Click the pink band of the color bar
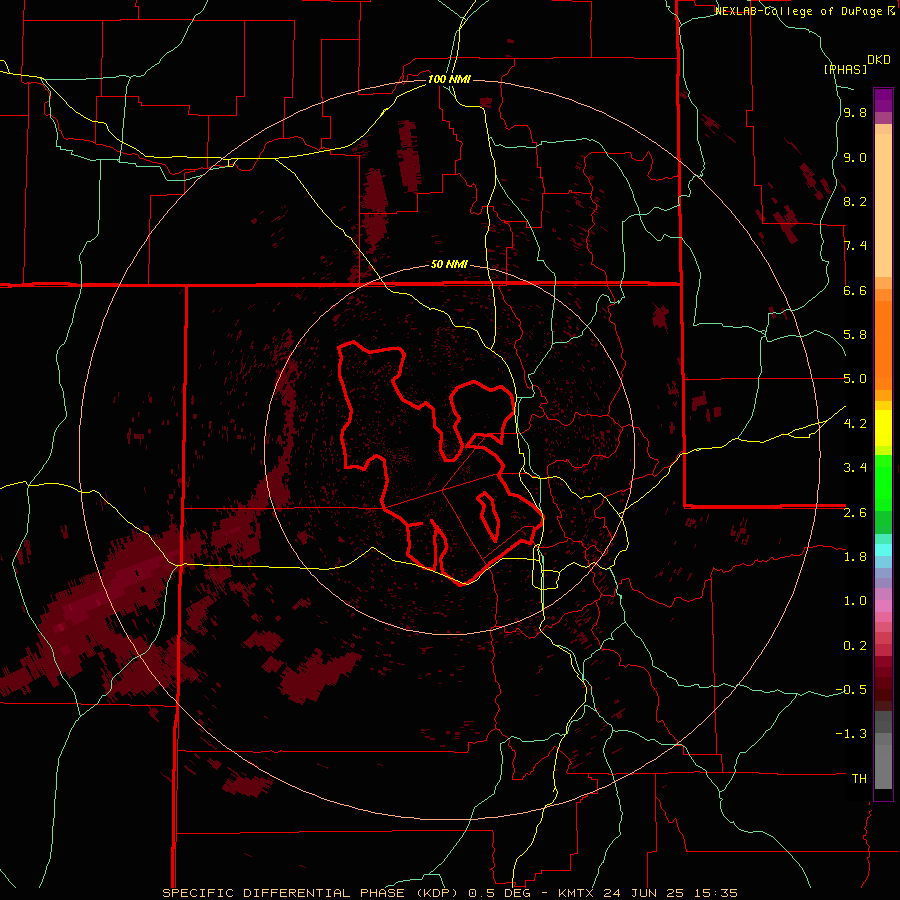This screenshot has width=900, height=900. pos(883,606)
